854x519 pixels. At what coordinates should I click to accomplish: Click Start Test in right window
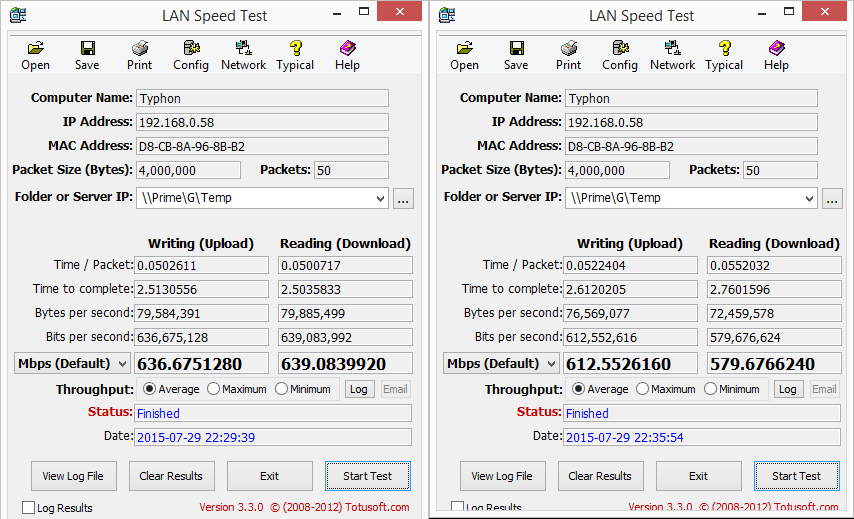(x=797, y=476)
